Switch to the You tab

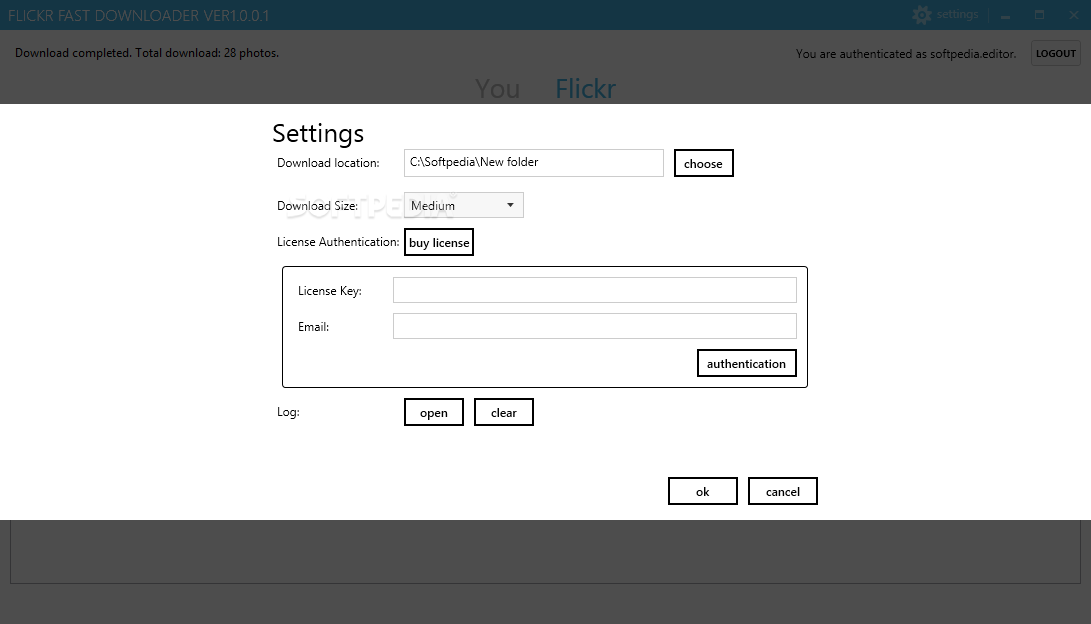497,89
